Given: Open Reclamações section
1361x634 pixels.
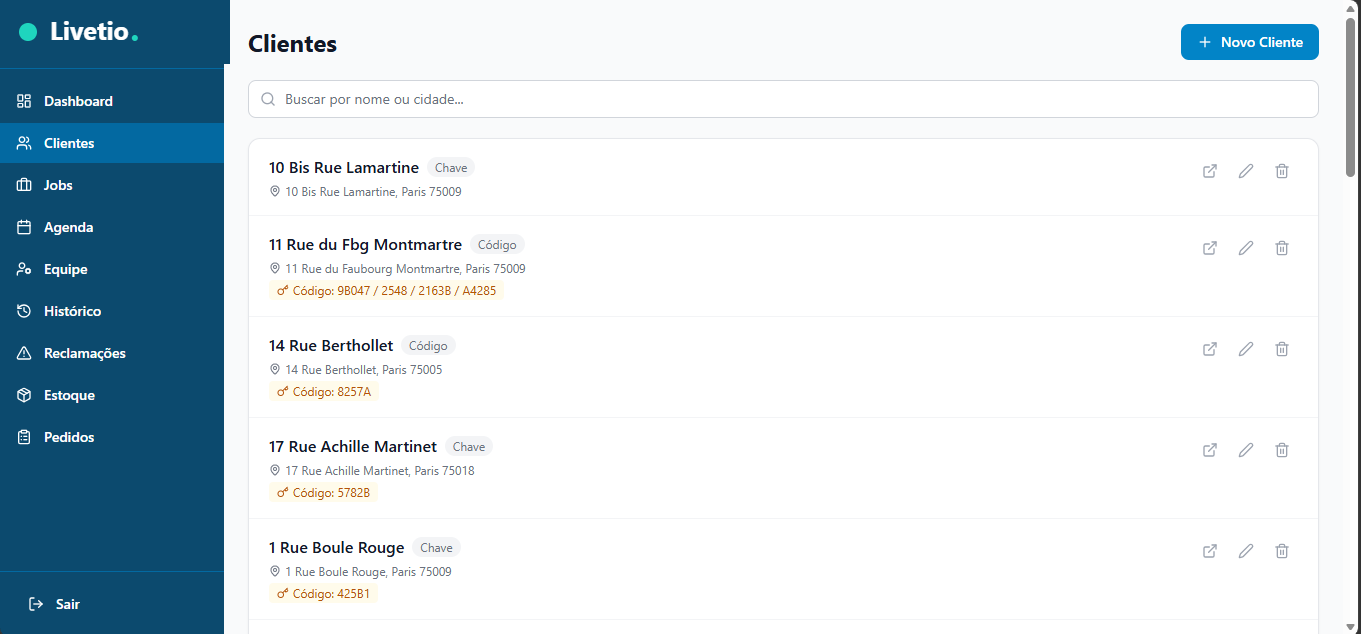Looking at the screenshot, I should [x=112, y=353].
